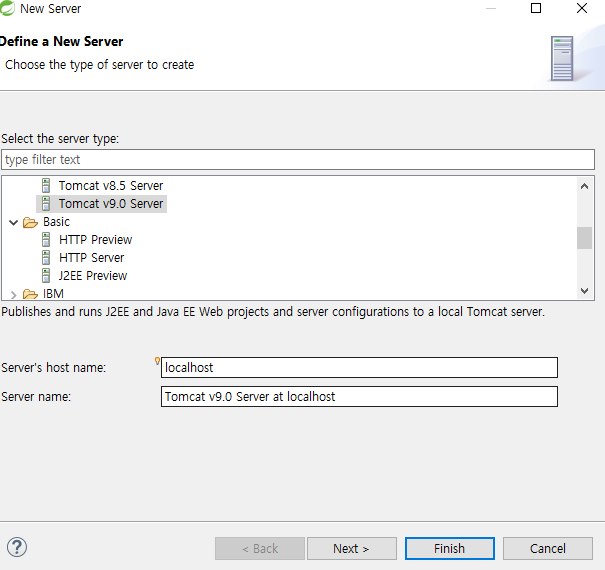Viewport: 605px width, 570px height.
Task: Collapse the Basic folder
Action: tap(14, 222)
